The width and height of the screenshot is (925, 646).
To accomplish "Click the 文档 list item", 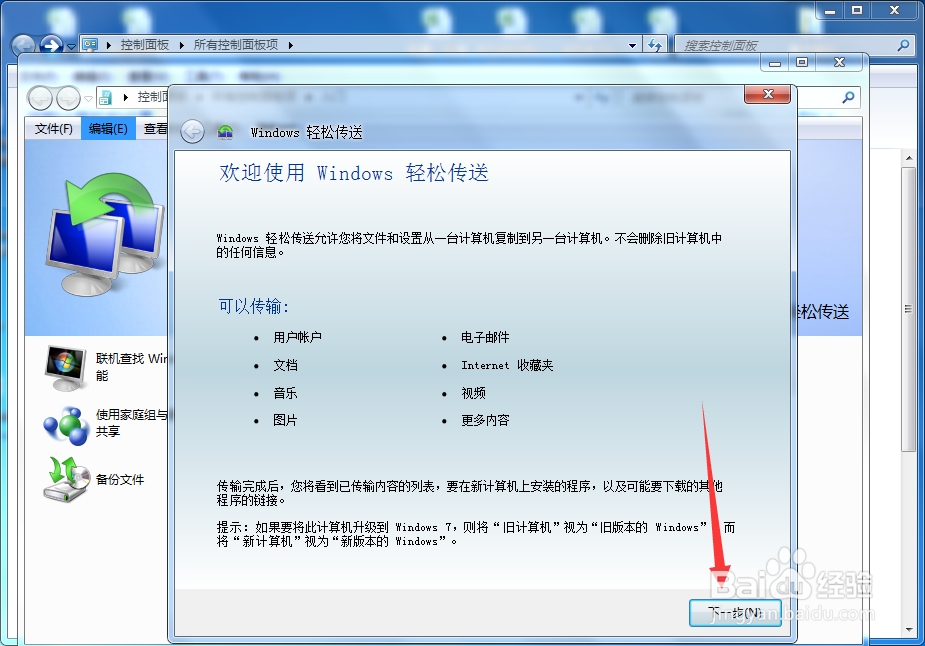I will pyautogui.click(x=286, y=365).
